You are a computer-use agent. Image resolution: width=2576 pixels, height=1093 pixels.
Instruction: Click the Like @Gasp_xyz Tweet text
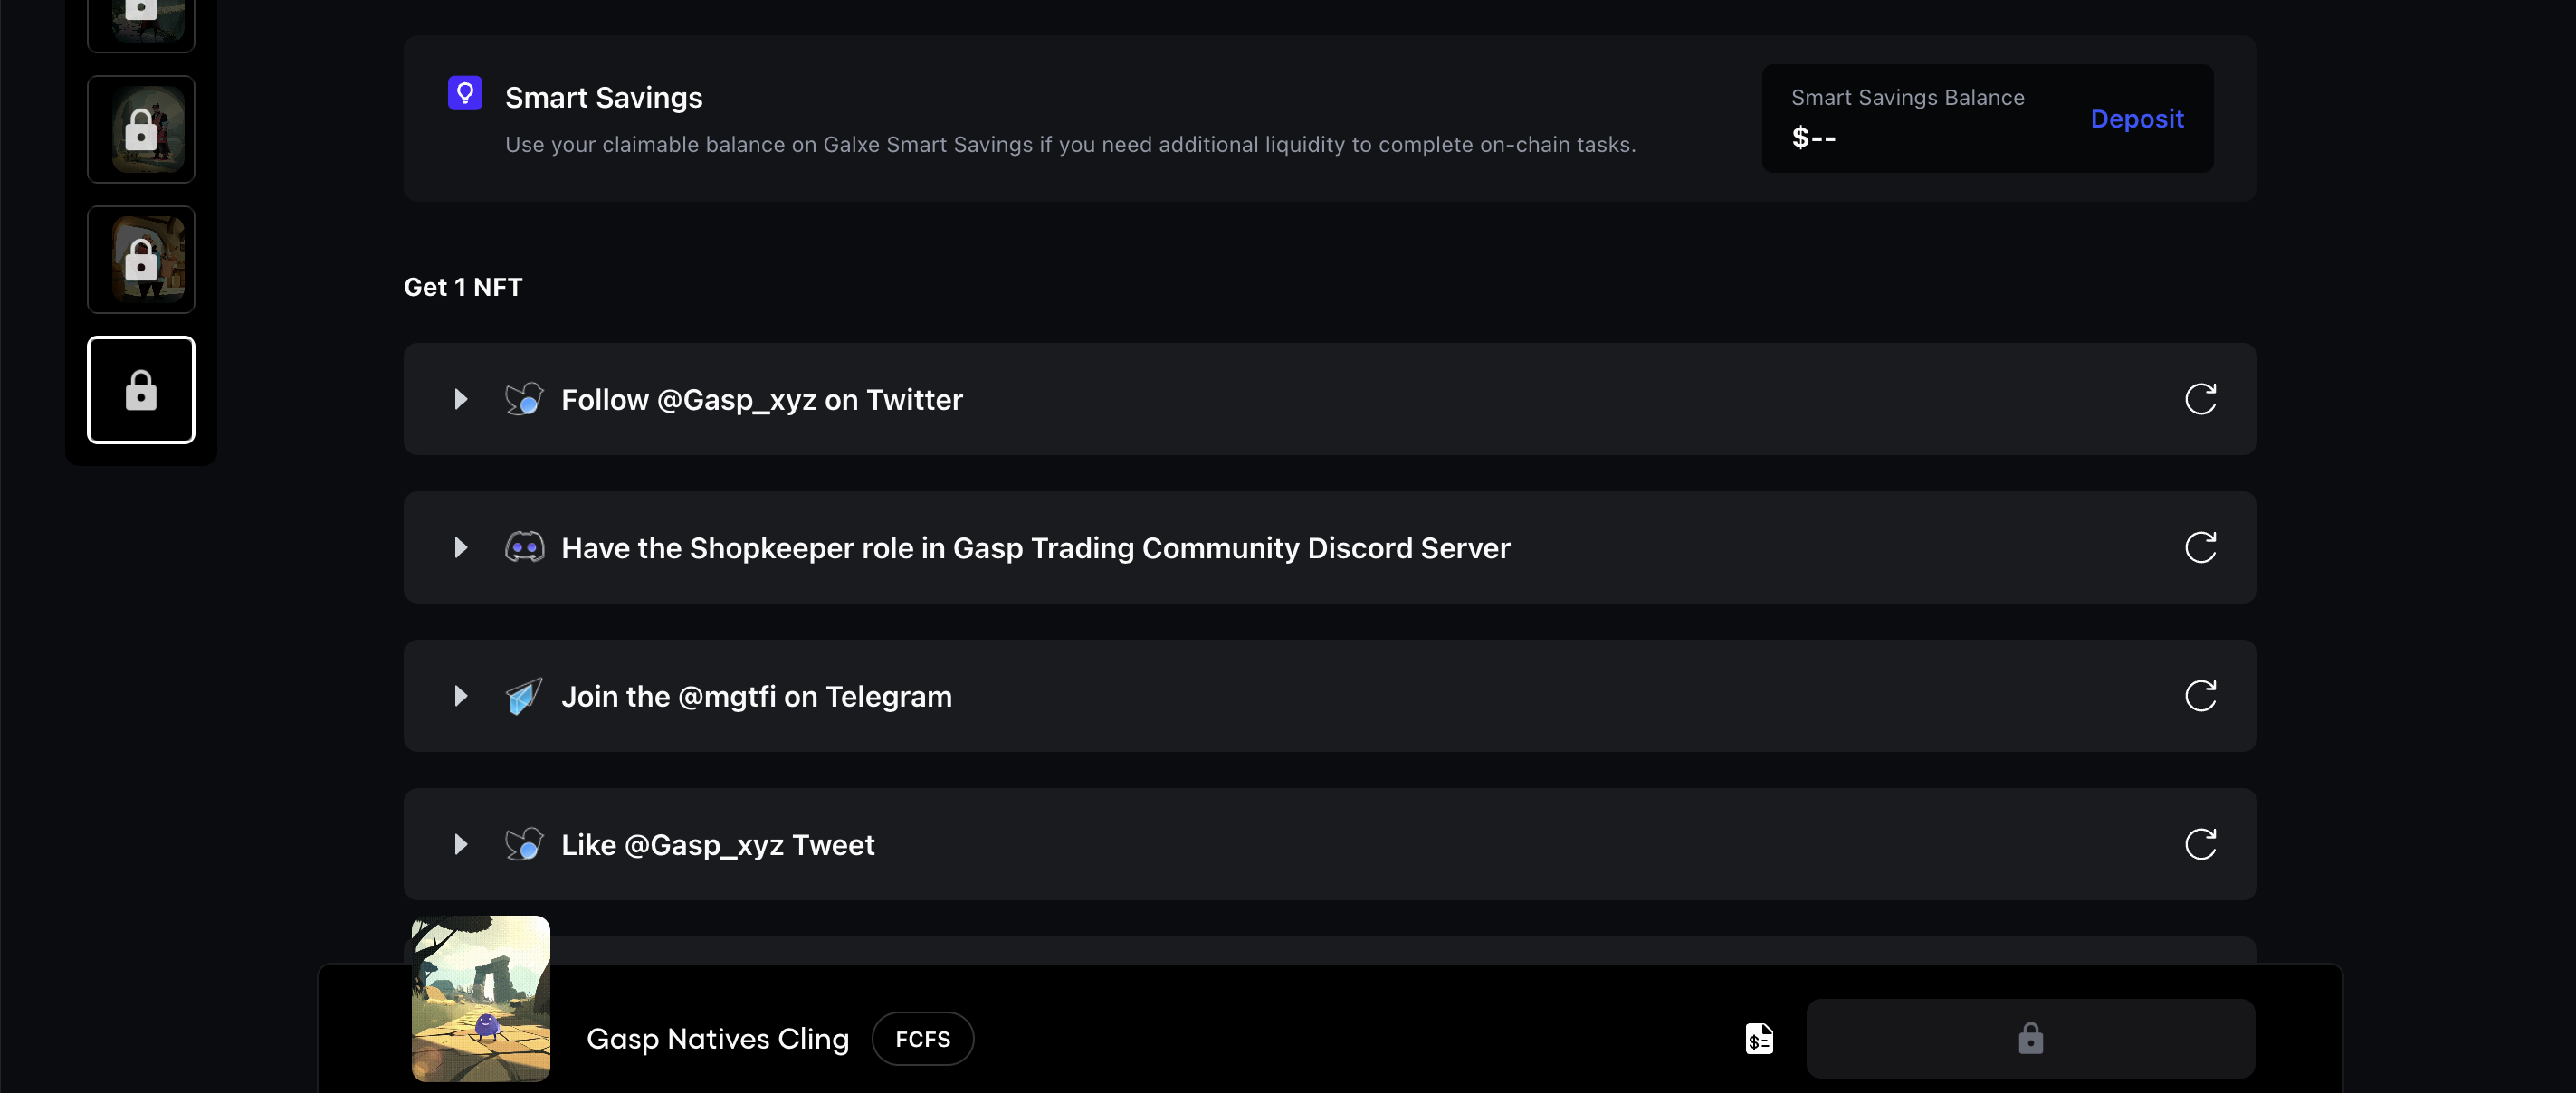[x=717, y=845]
